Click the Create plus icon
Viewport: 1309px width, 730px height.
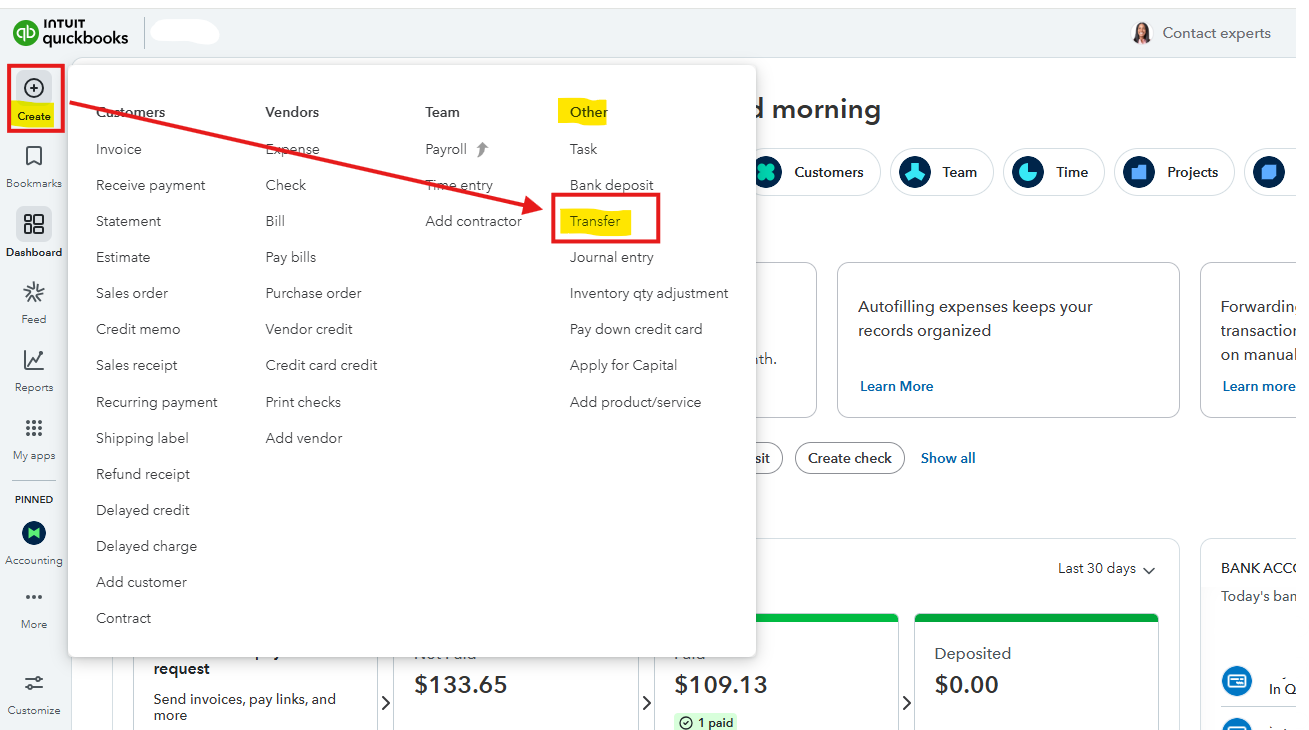click(34, 89)
